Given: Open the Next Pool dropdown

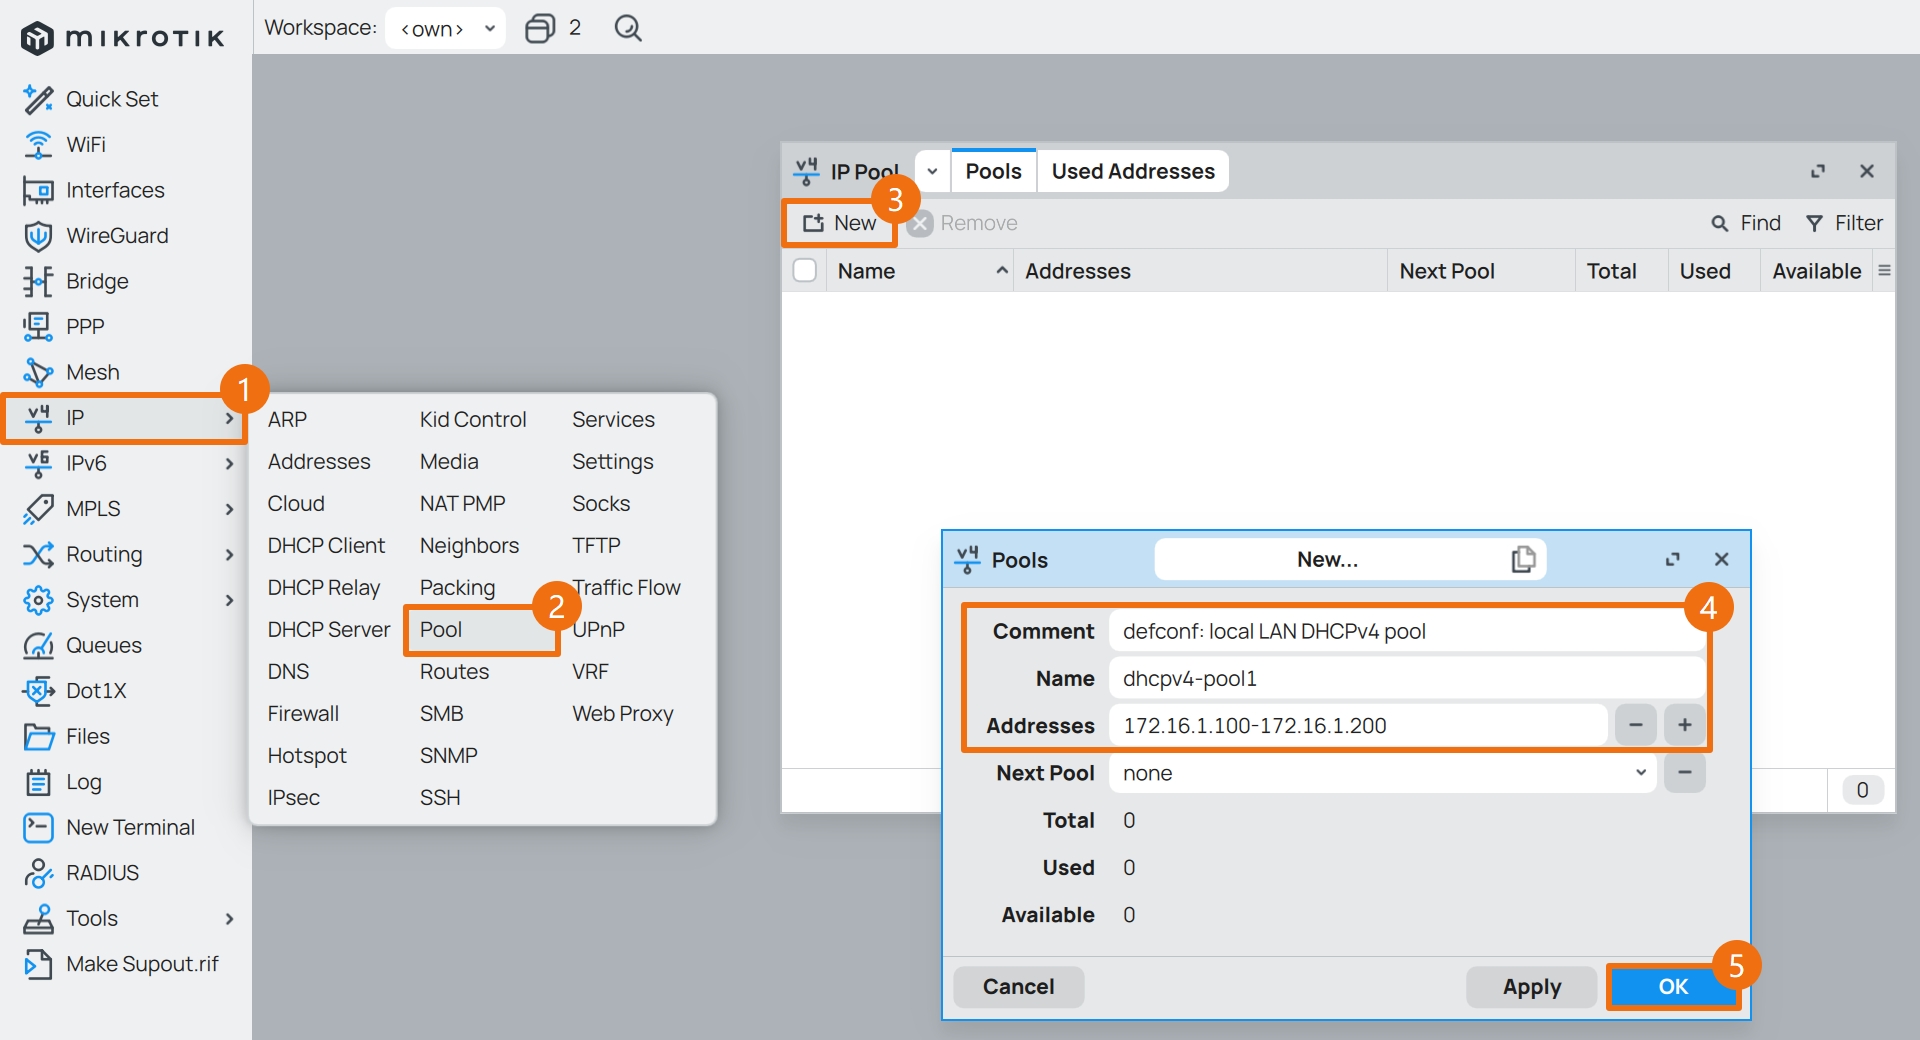Looking at the screenshot, I should 1382,773.
